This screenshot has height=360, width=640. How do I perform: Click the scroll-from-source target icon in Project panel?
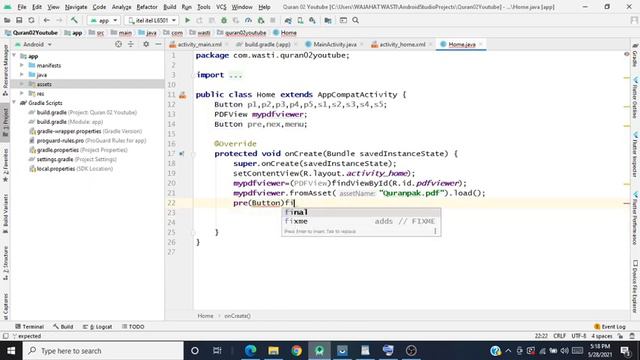[118, 44]
